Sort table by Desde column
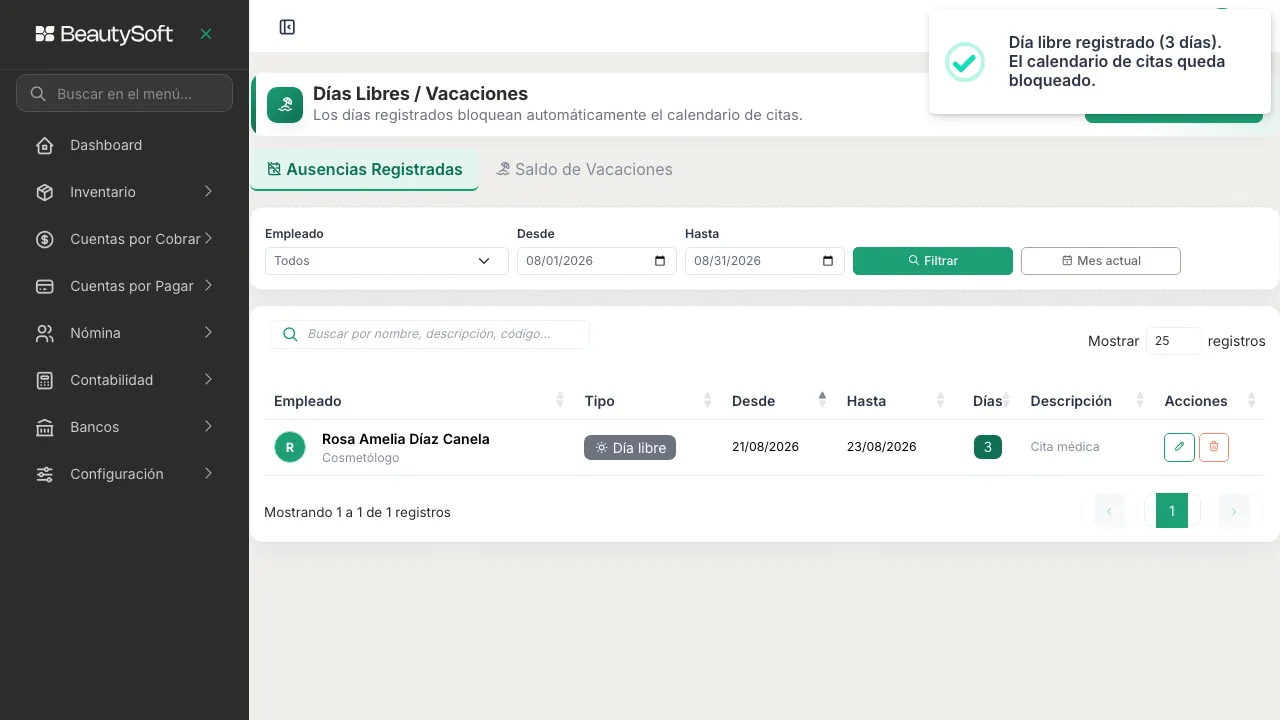The image size is (1280, 720). pos(779,401)
